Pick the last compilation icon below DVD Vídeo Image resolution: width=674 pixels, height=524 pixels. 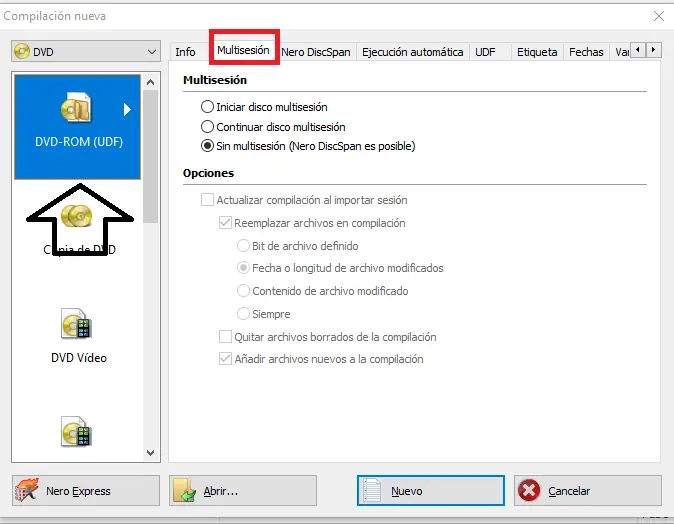coord(77,432)
